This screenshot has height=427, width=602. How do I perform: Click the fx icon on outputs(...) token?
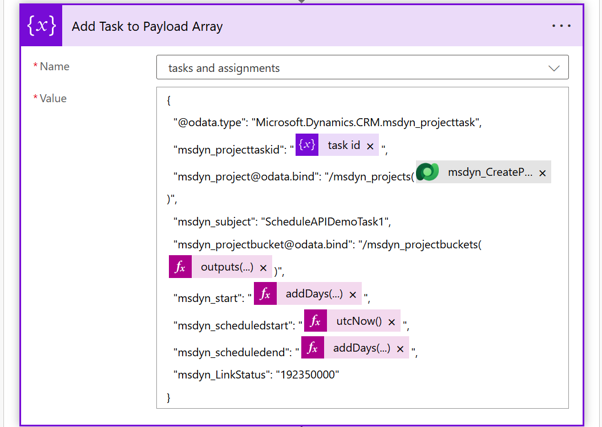coord(180,267)
